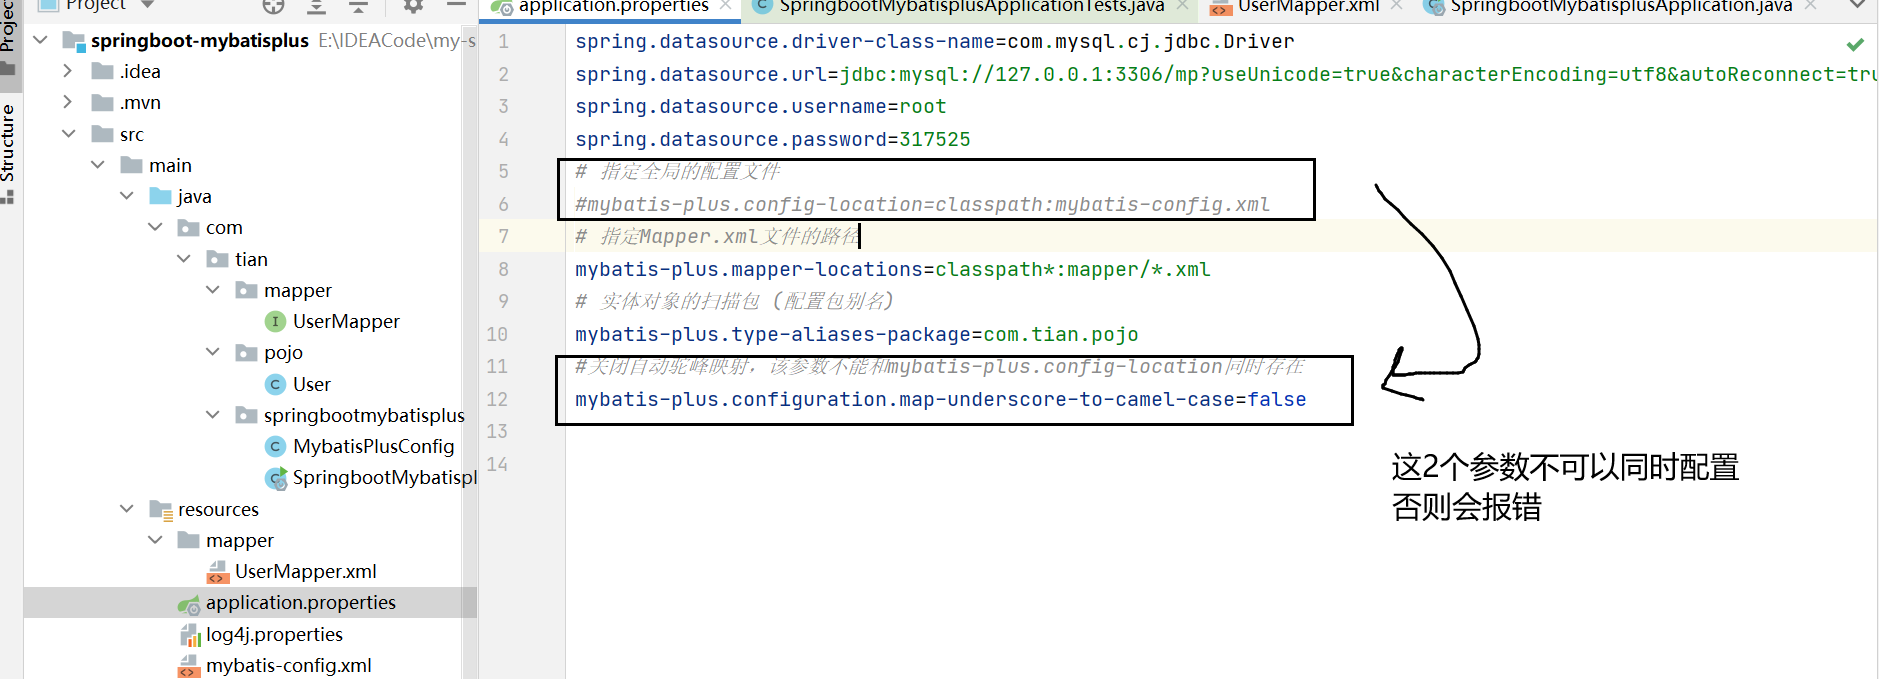The height and width of the screenshot is (679, 1879).
Task: Select the User class file
Action: [312, 384]
